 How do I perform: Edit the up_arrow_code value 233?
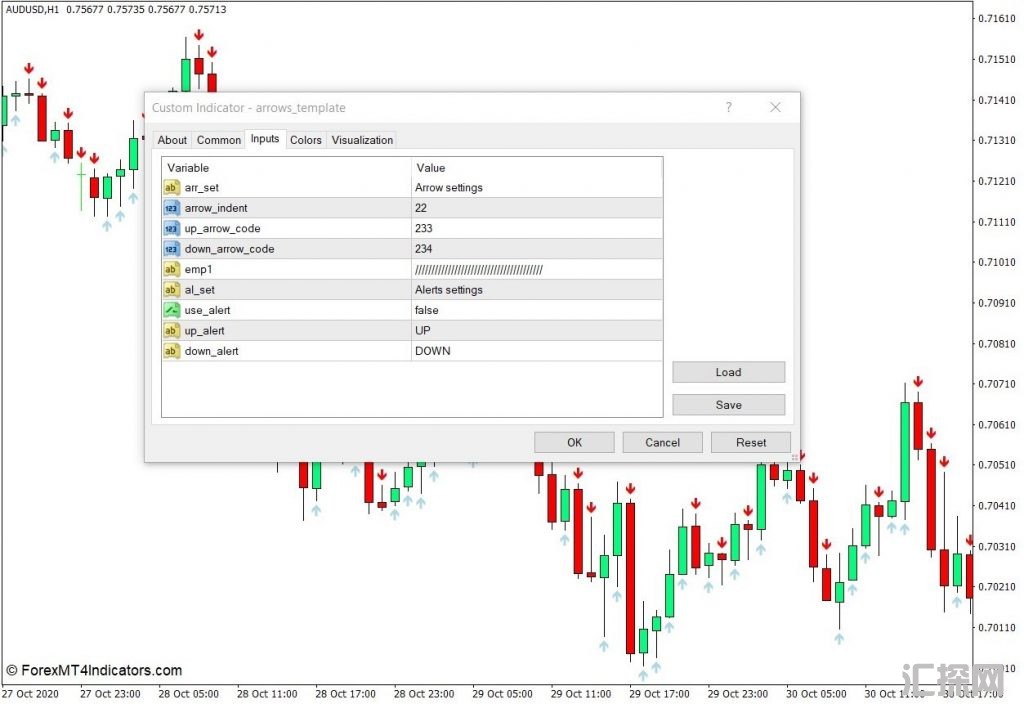pos(537,229)
